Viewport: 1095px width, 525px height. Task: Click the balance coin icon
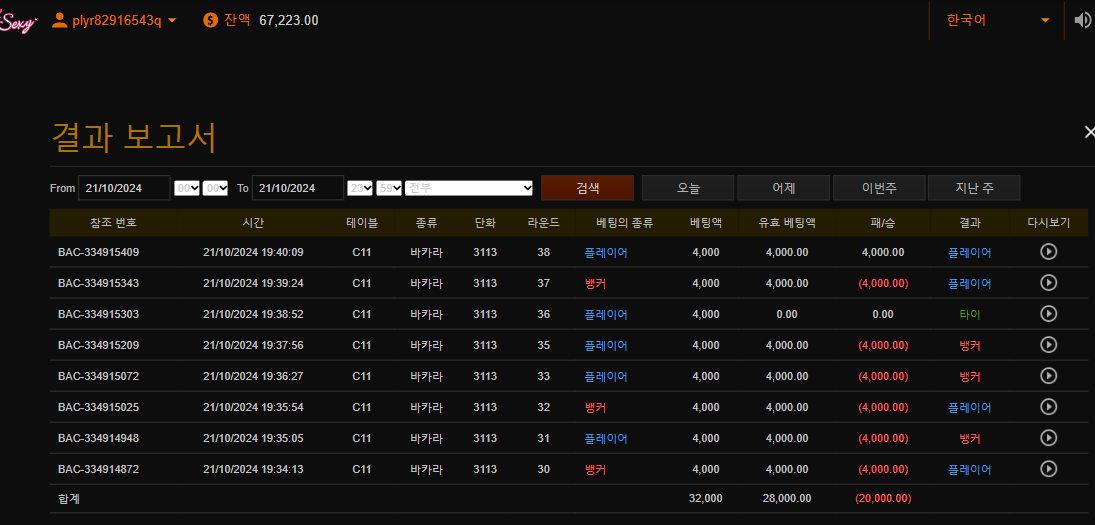(210, 20)
